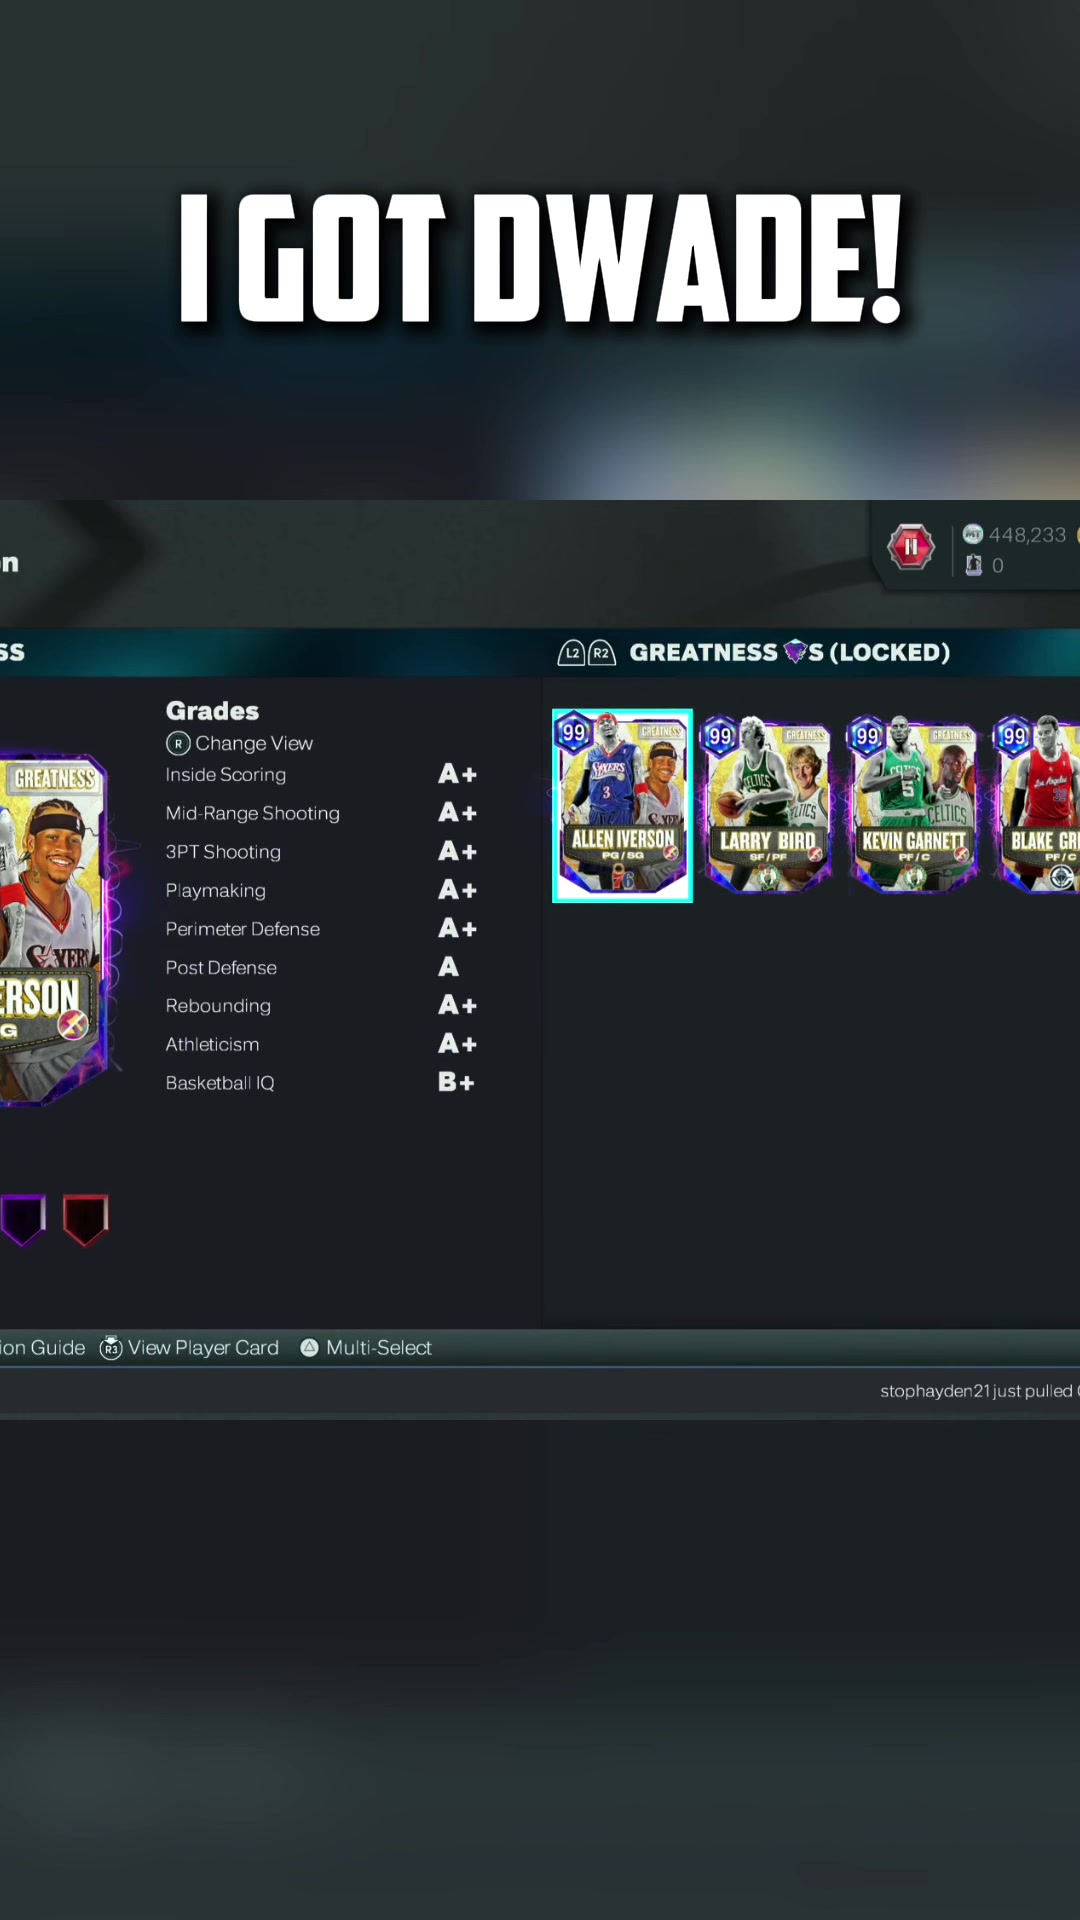Viewport: 1080px width, 1920px height.
Task: Click the Post Defense A grade
Action: [448, 967]
